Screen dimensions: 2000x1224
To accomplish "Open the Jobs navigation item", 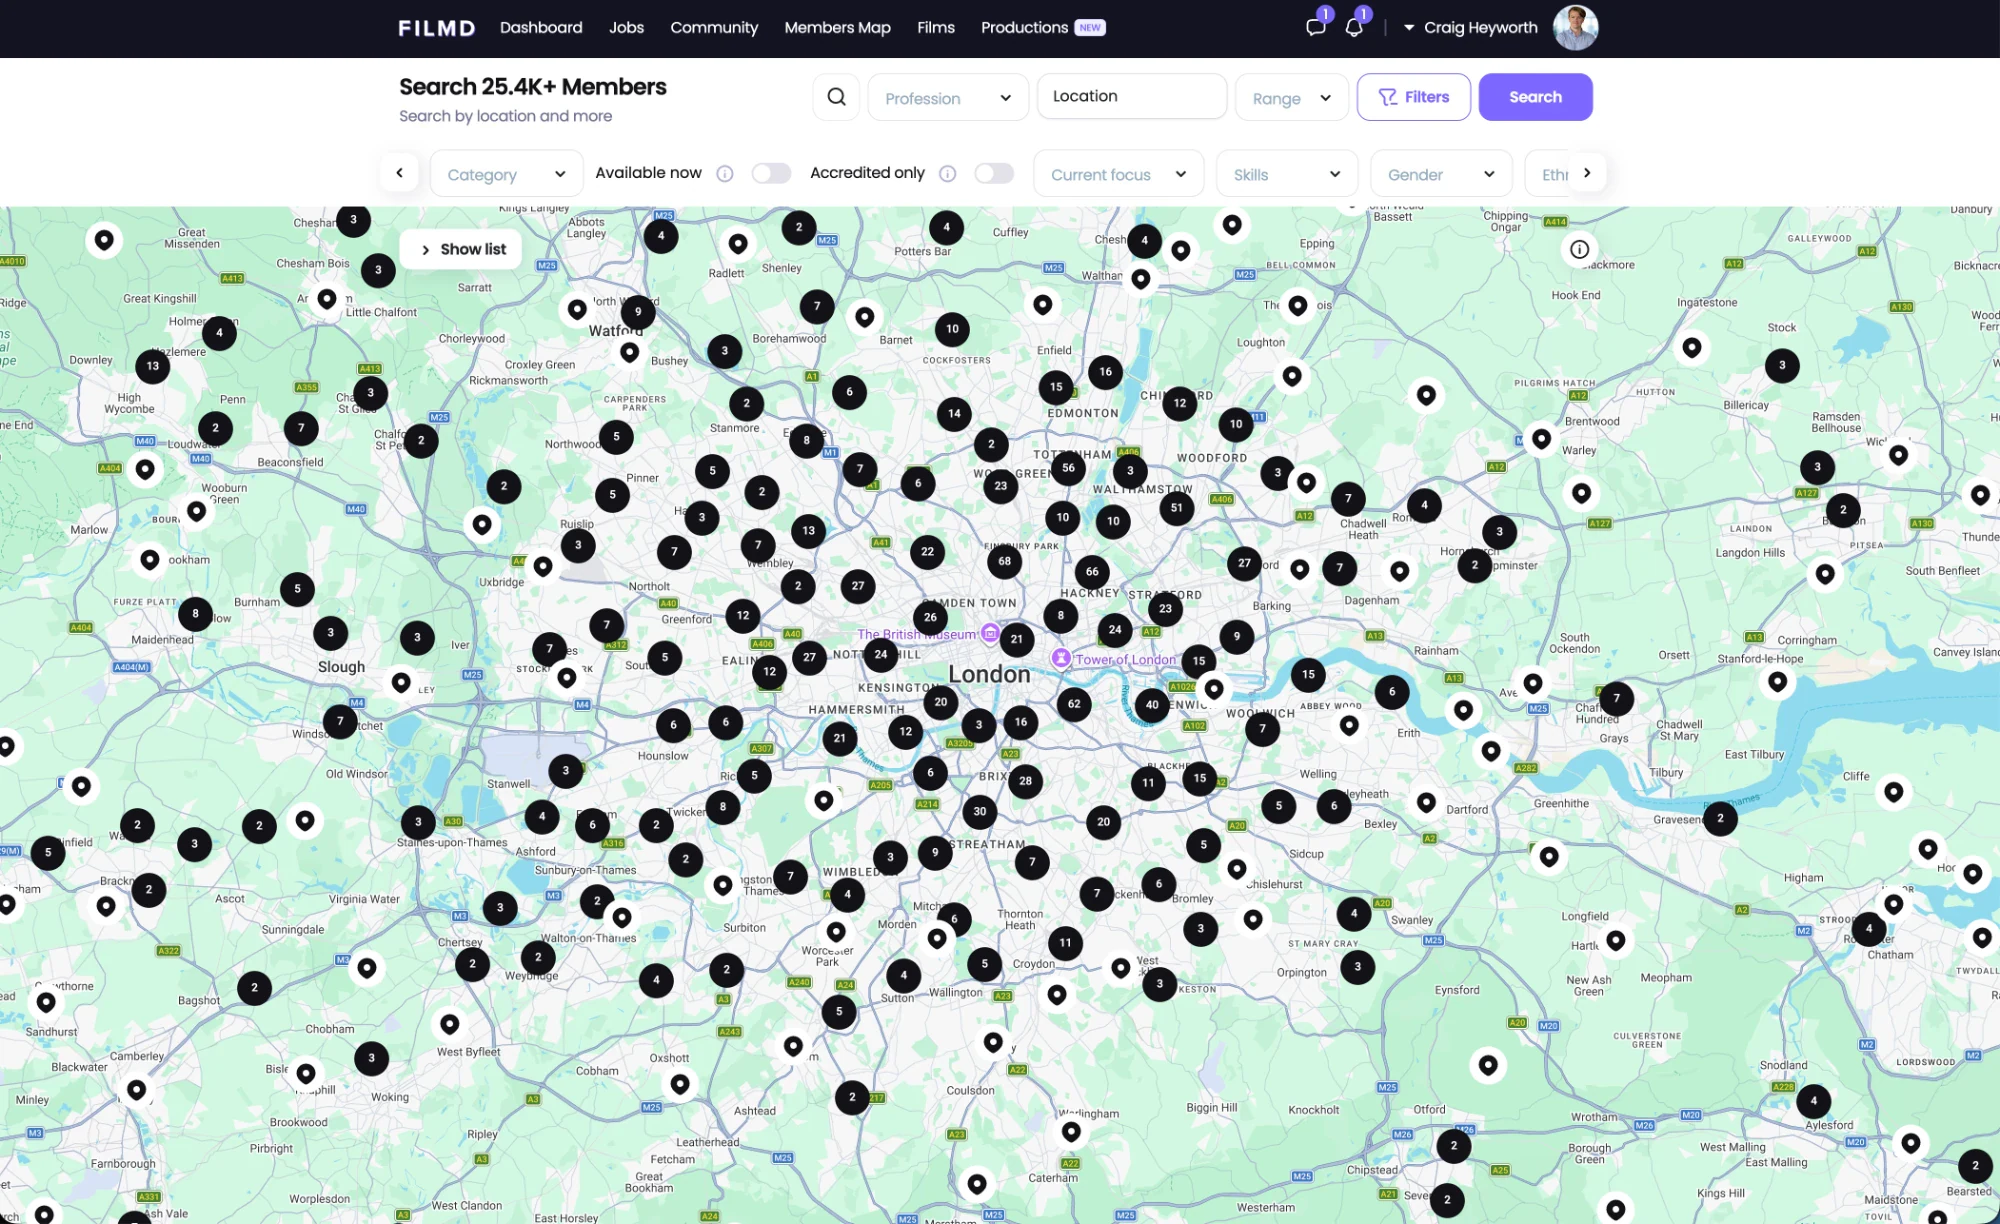I will (626, 28).
